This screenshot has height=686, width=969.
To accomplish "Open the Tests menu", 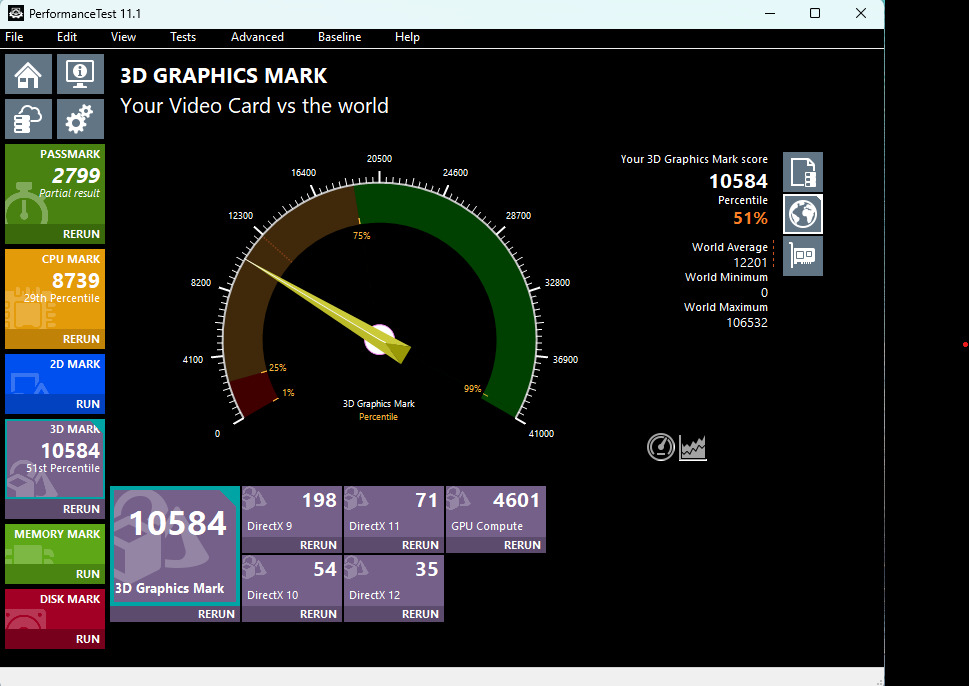I will 183,37.
